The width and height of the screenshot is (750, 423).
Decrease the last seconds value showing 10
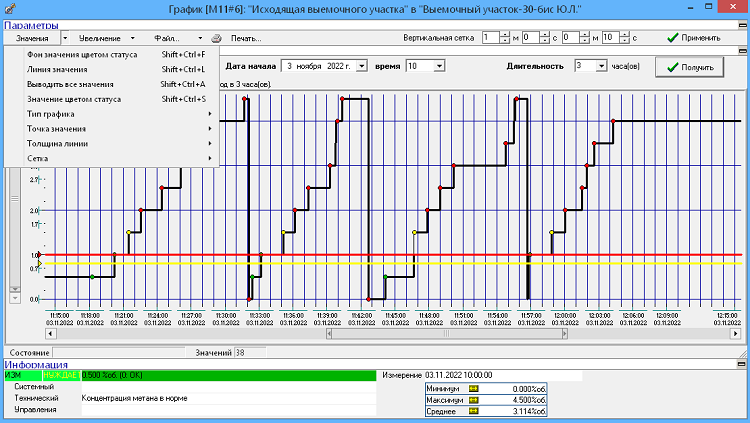624,41
